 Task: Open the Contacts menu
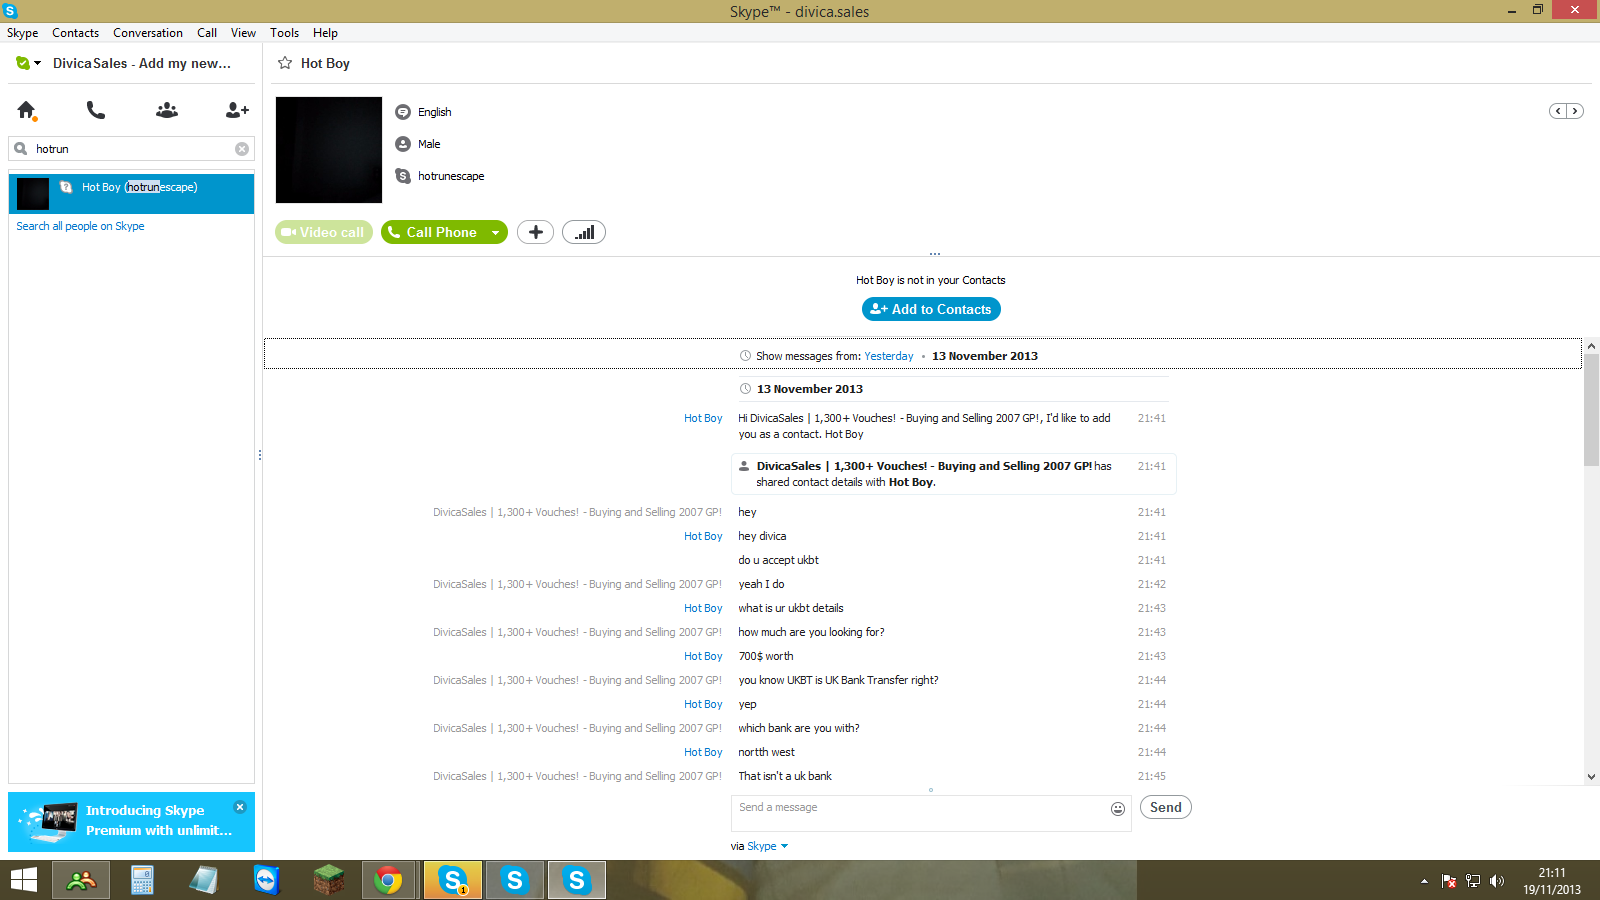click(76, 33)
